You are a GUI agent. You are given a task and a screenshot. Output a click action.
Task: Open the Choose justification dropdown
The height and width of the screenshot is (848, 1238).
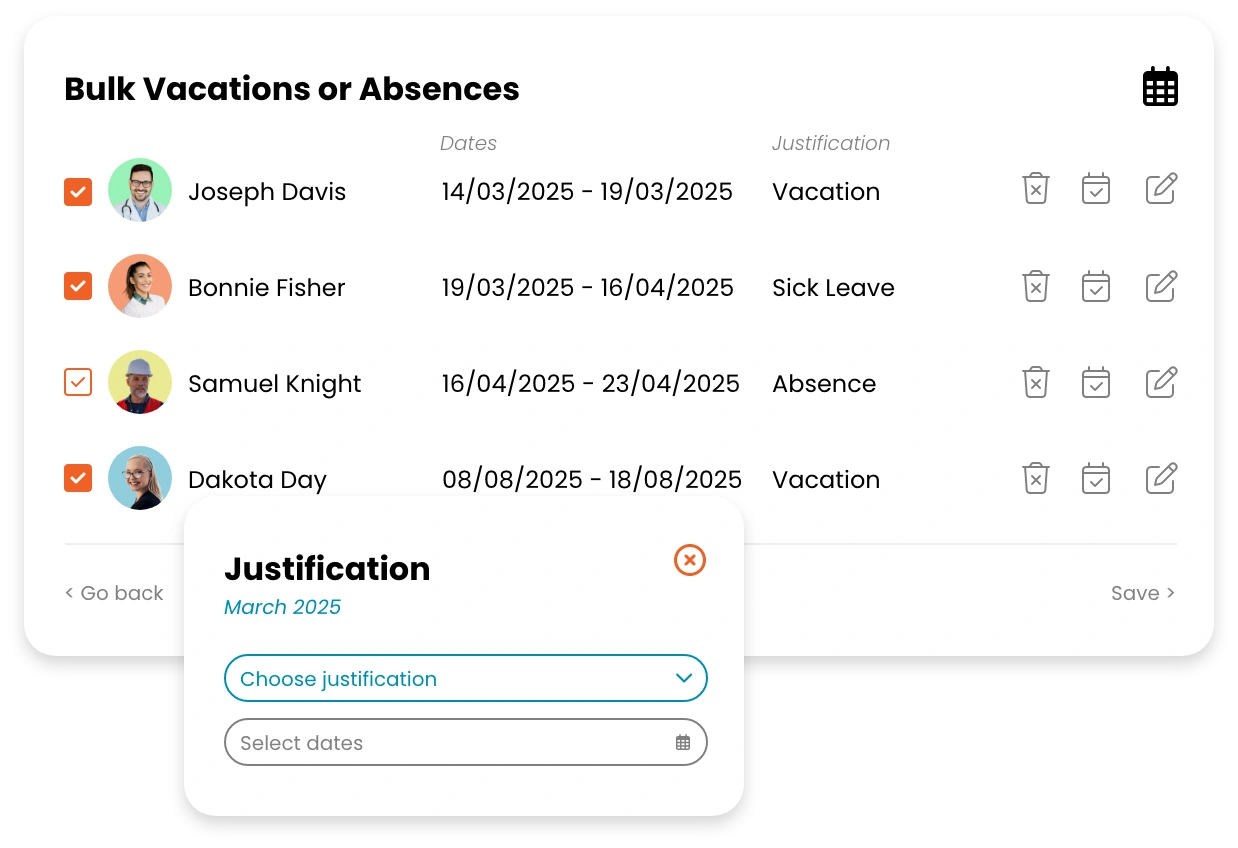pyautogui.click(x=465, y=679)
